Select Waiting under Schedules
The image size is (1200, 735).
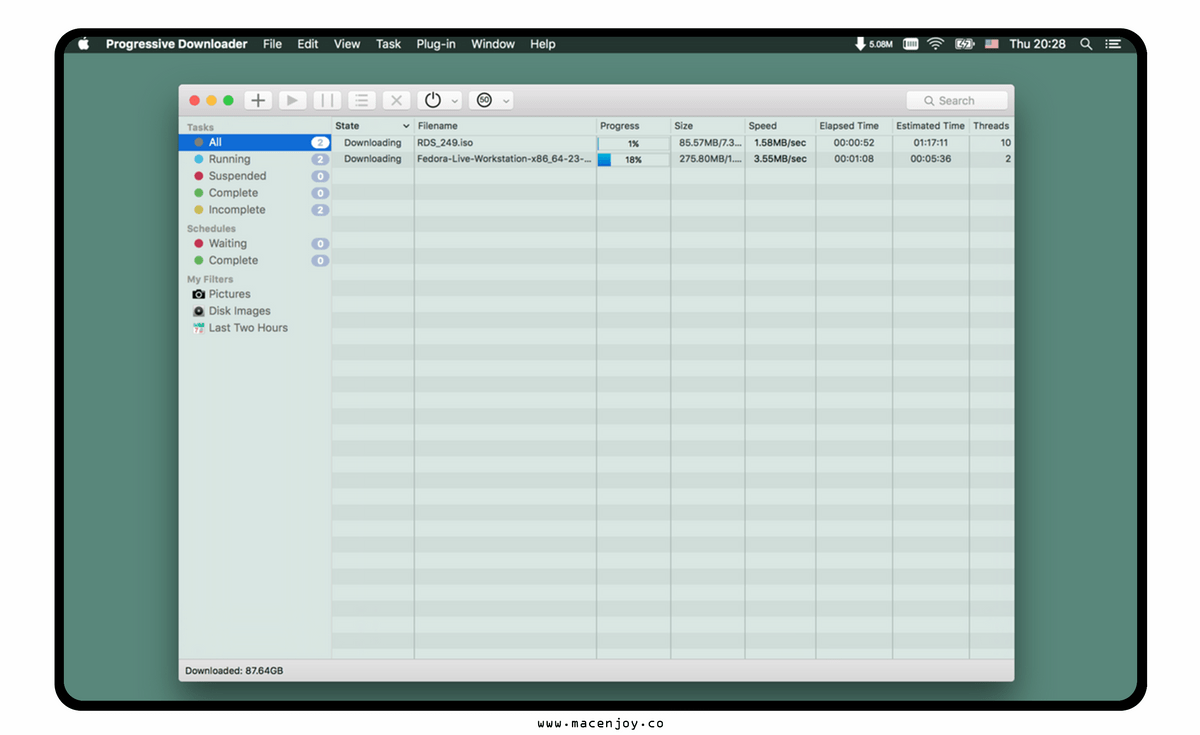[x=254, y=244]
